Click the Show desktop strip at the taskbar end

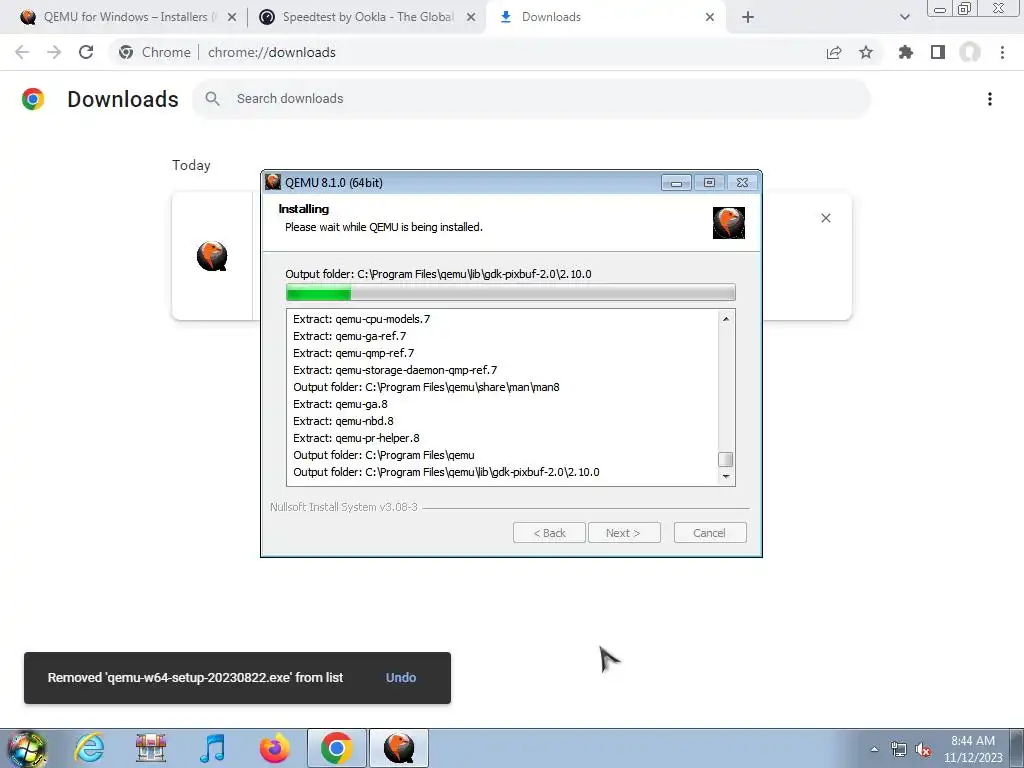[1017, 749]
